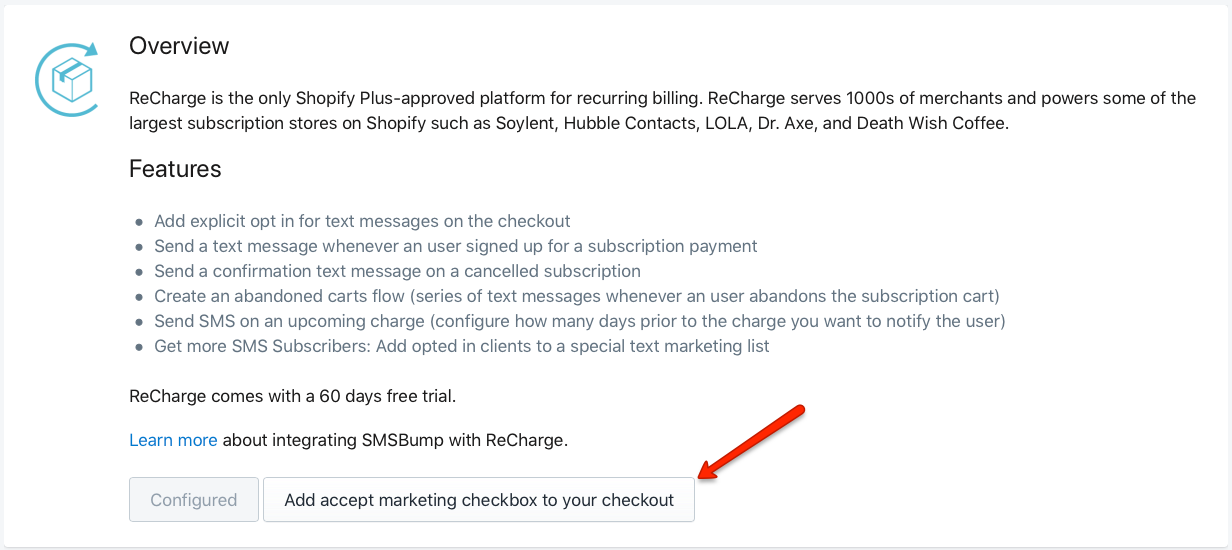Select the Features heading

click(x=175, y=169)
